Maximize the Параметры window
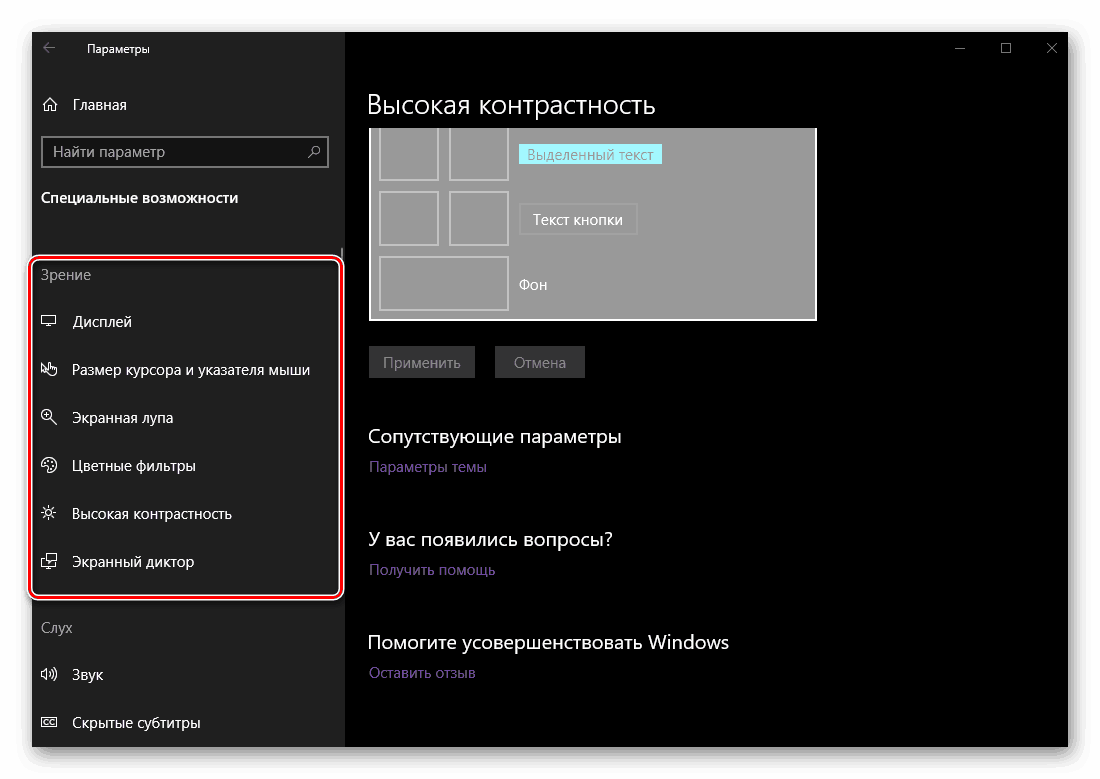Viewport: 1100px width, 779px height. click(1006, 48)
